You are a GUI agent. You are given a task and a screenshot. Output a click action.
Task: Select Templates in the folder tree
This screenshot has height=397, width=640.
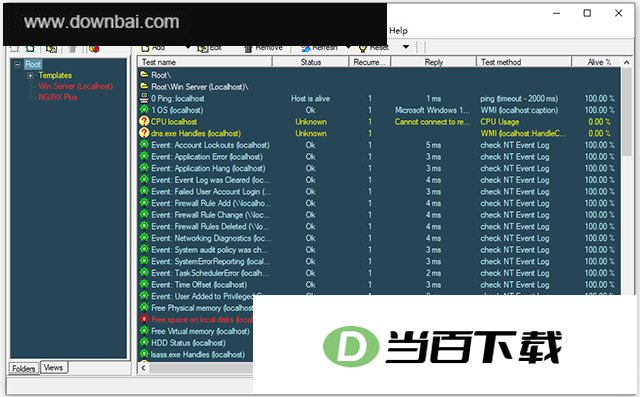coord(55,75)
